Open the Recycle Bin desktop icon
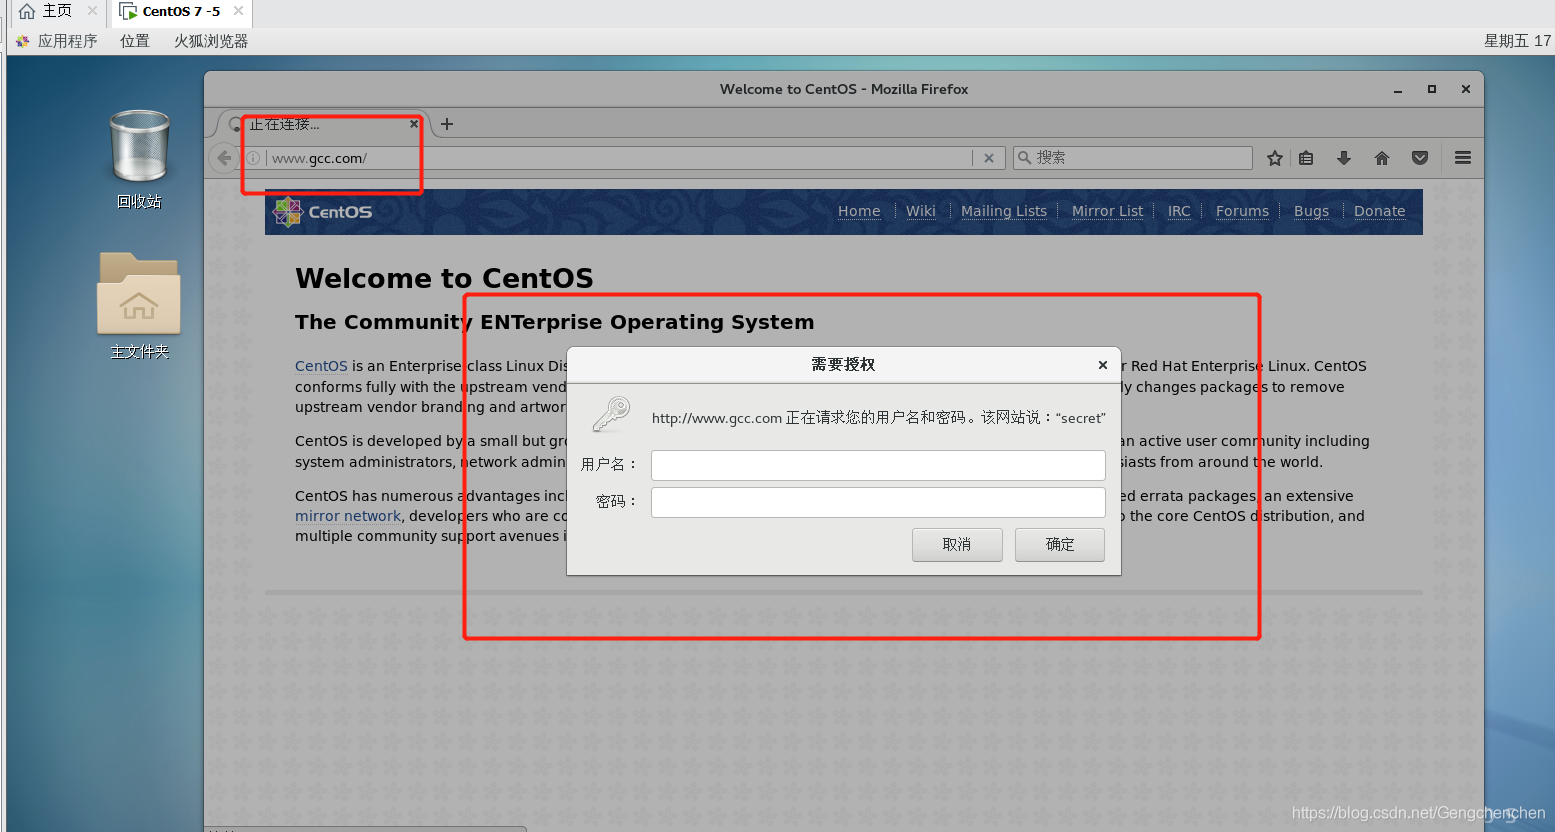Image resolution: width=1555 pixels, height=832 pixels. tap(139, 160)
